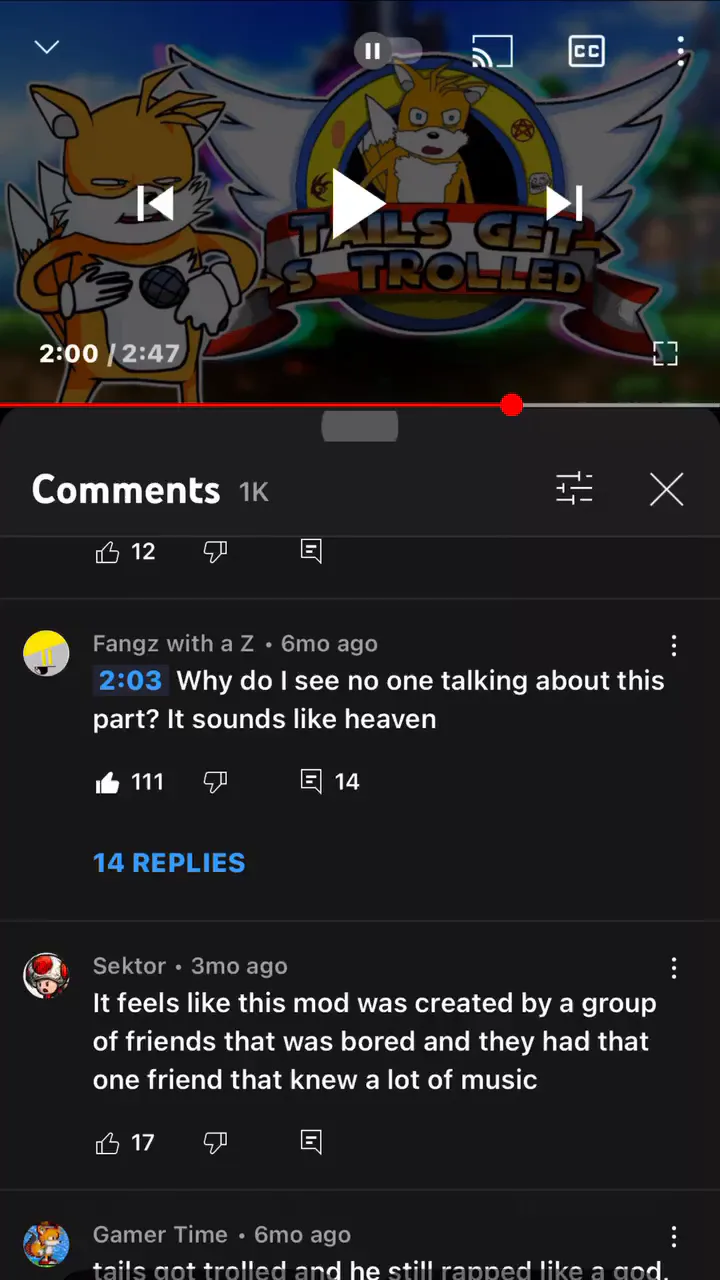Skip to previous video

tap(155, 204)
